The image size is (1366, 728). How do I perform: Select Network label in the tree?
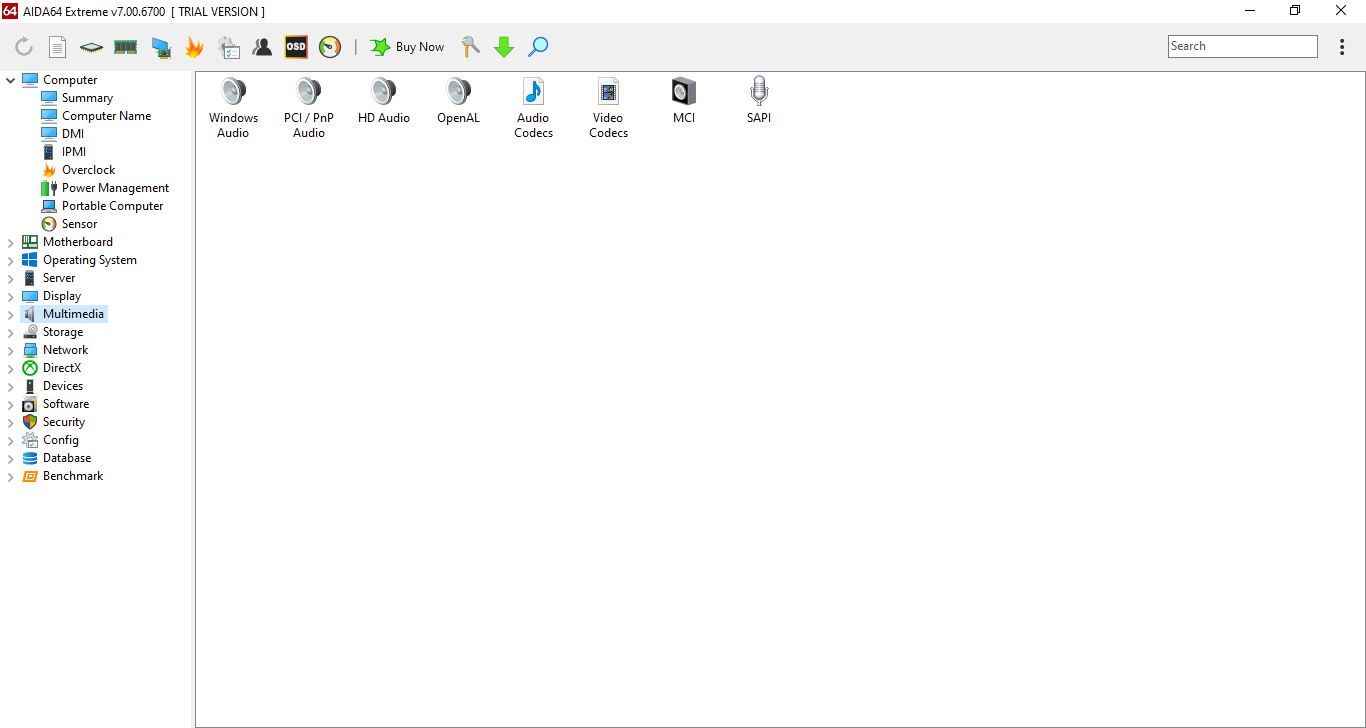[65, 350]
